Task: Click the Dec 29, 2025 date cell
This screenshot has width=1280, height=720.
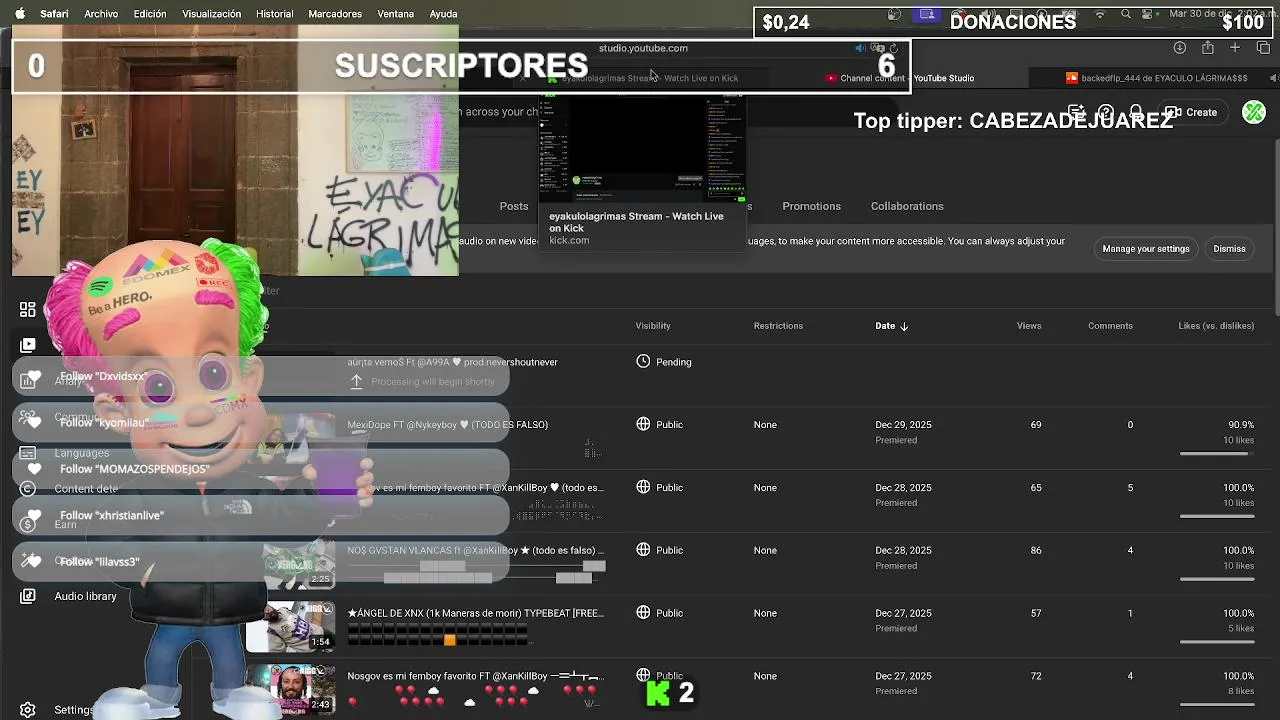Action: 903,425
